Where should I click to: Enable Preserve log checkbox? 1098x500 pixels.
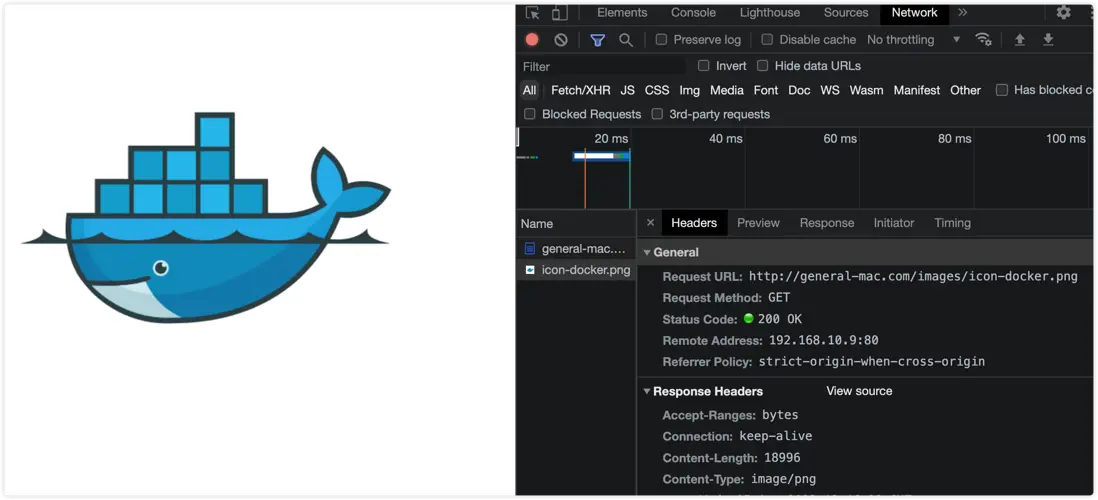click(x=661, y=40)
